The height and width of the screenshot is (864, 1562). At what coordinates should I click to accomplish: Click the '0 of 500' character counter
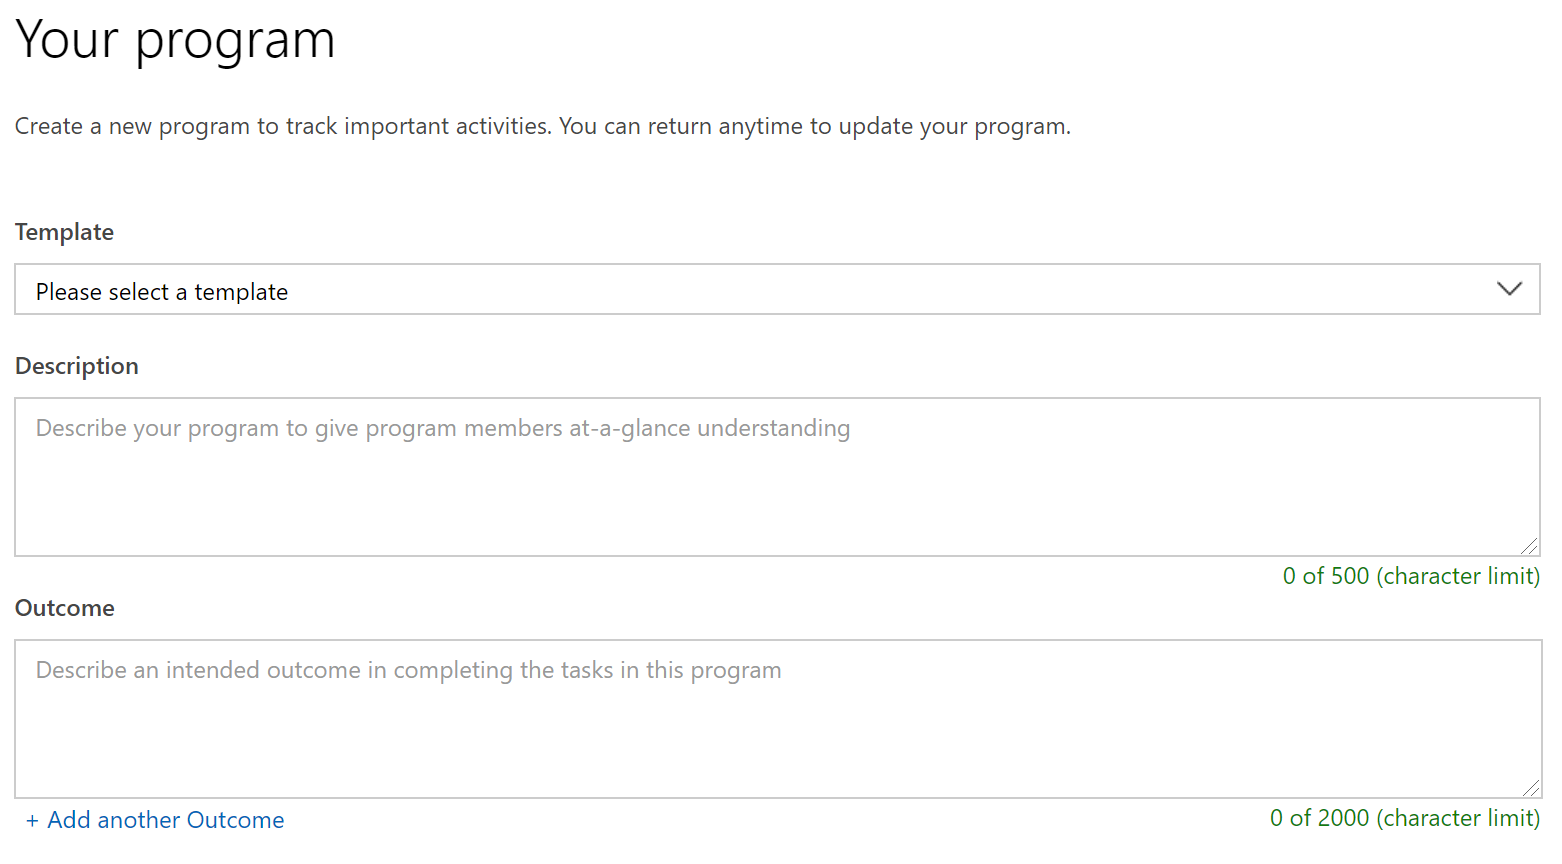pos(1411,576)
